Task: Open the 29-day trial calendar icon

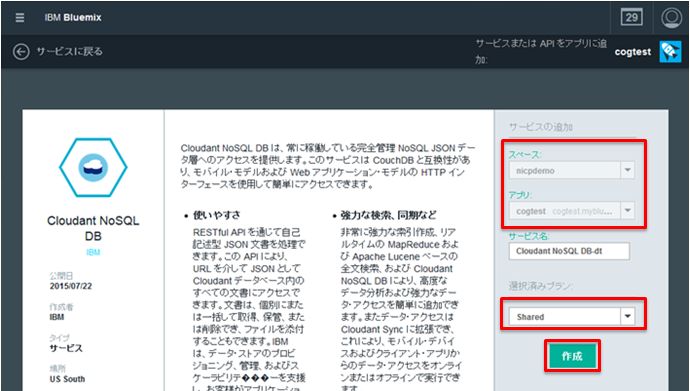Action: [x=631, y=18]
